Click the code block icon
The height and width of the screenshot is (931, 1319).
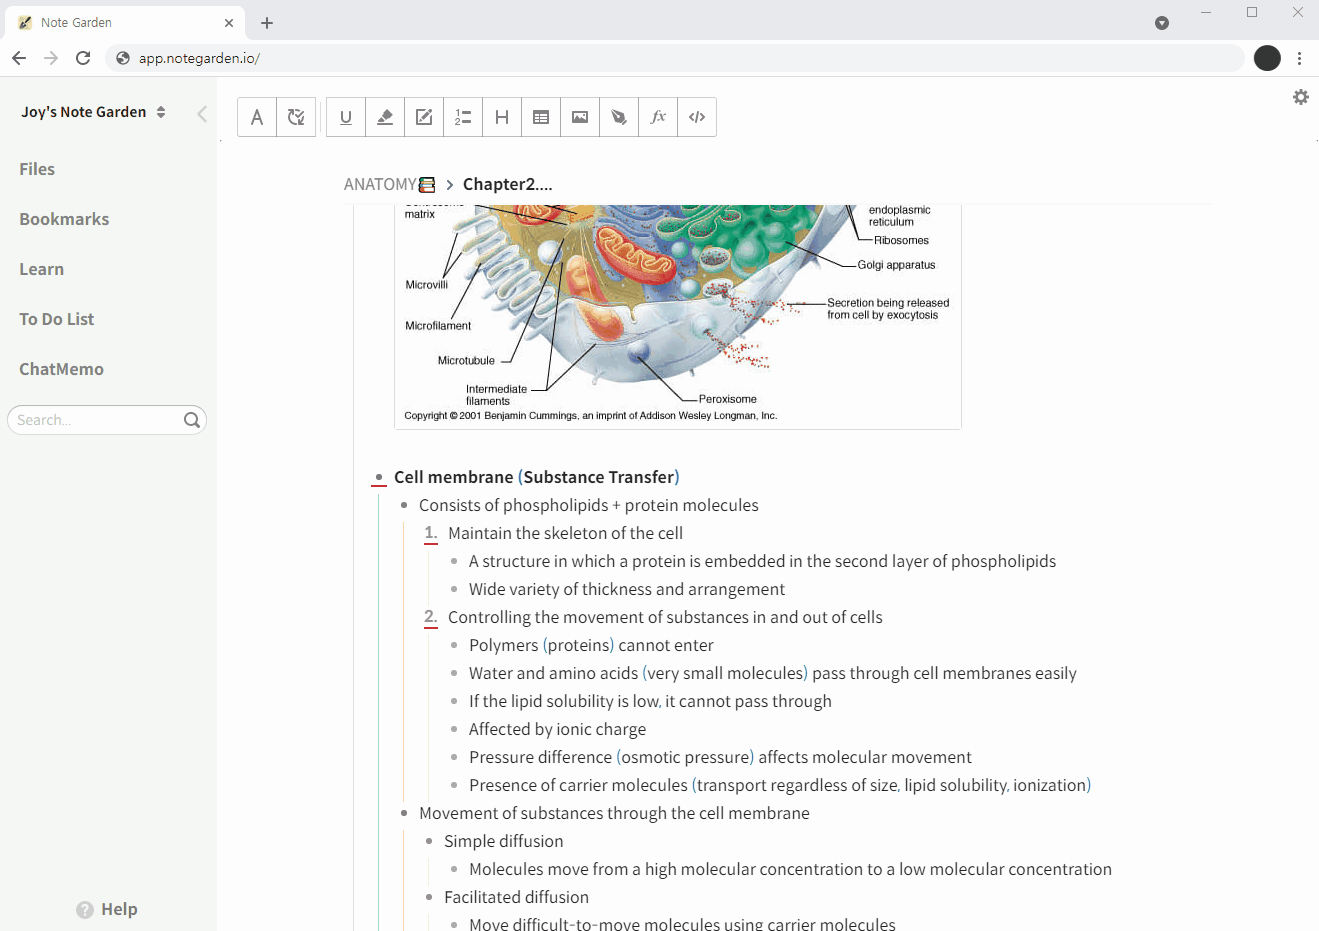pyautogui.click(x=697, y=117)
